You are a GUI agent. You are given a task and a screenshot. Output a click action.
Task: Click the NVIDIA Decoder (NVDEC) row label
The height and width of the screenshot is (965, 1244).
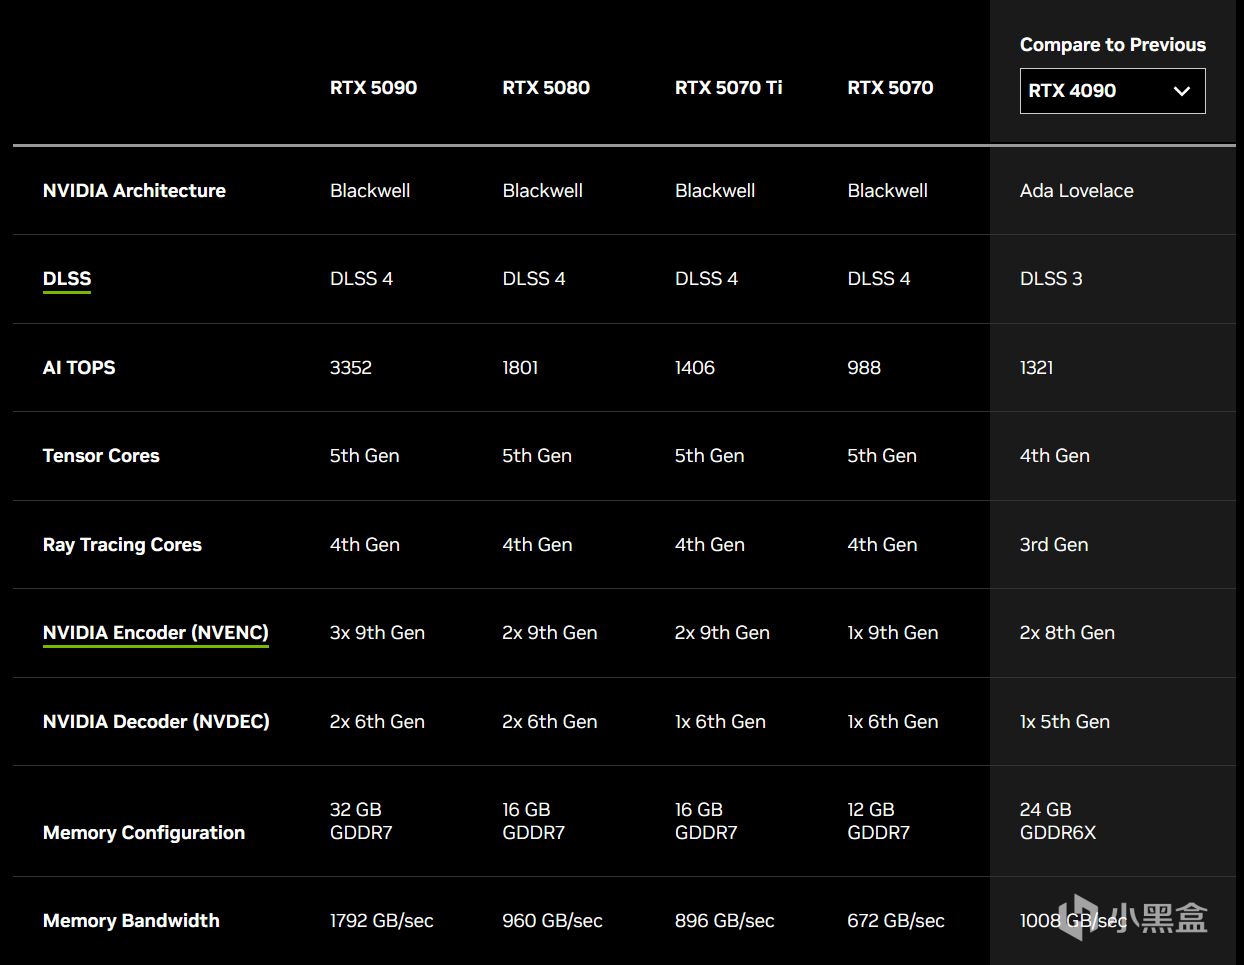point(156,722)
